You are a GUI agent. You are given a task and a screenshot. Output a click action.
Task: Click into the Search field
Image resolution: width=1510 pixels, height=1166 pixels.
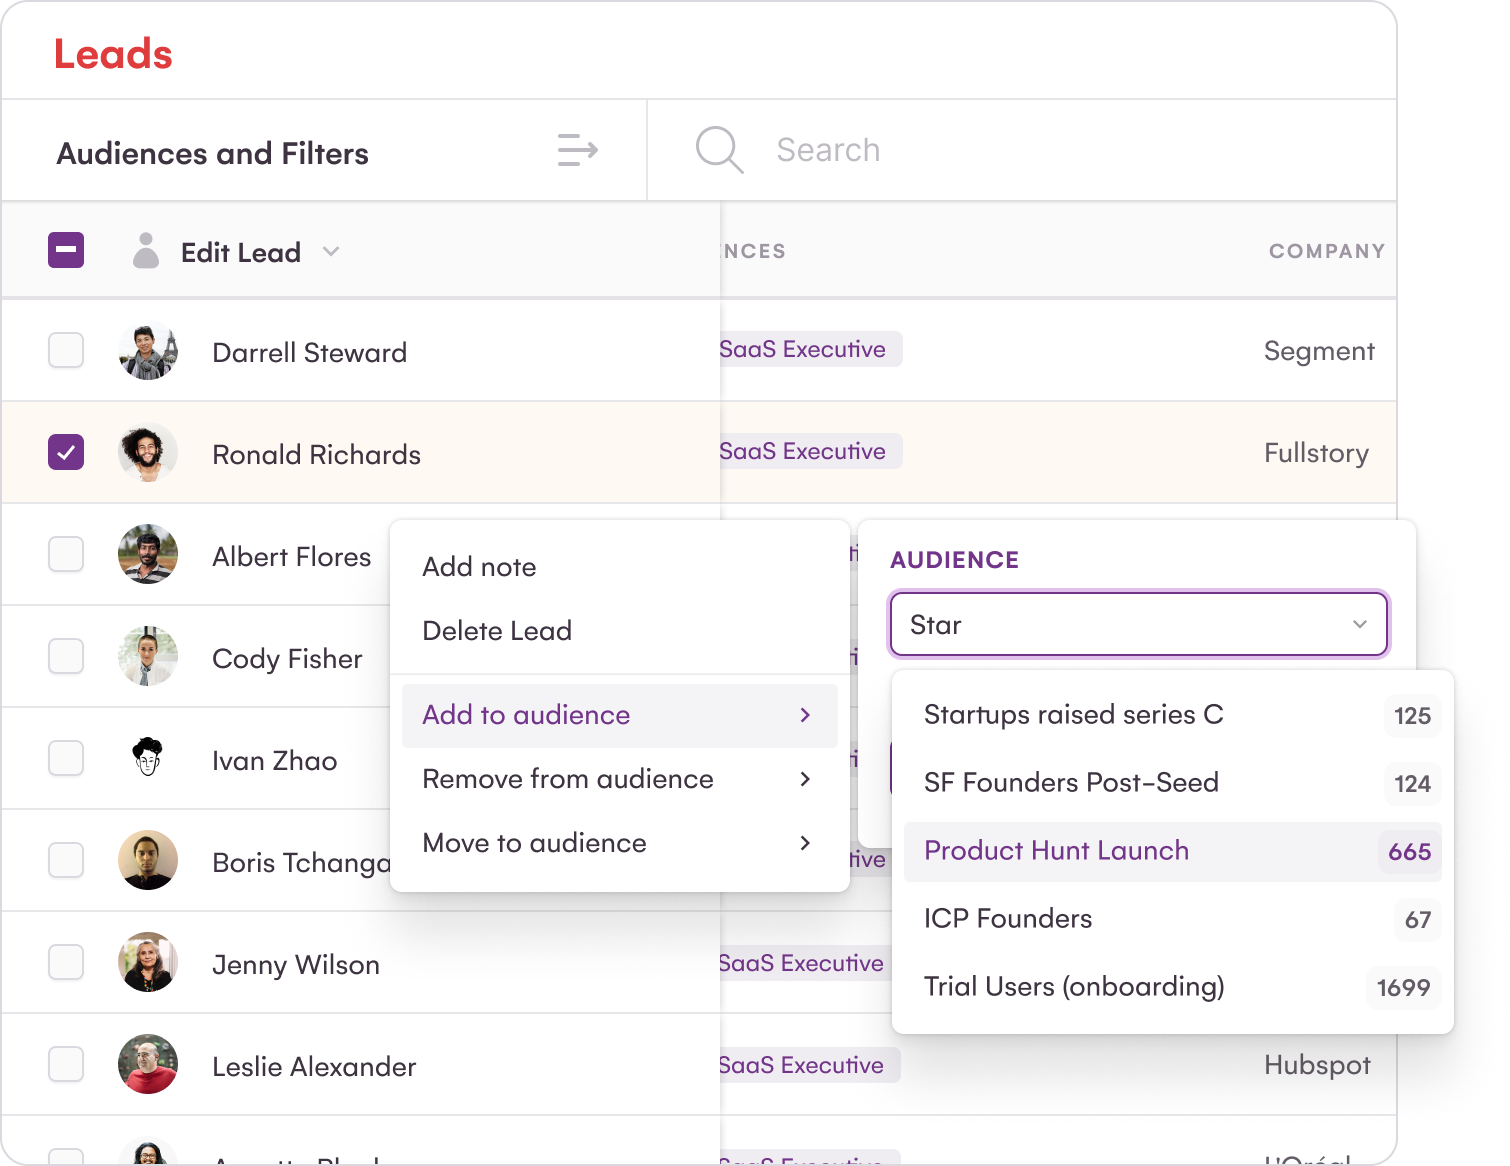tap(1000, 150)
